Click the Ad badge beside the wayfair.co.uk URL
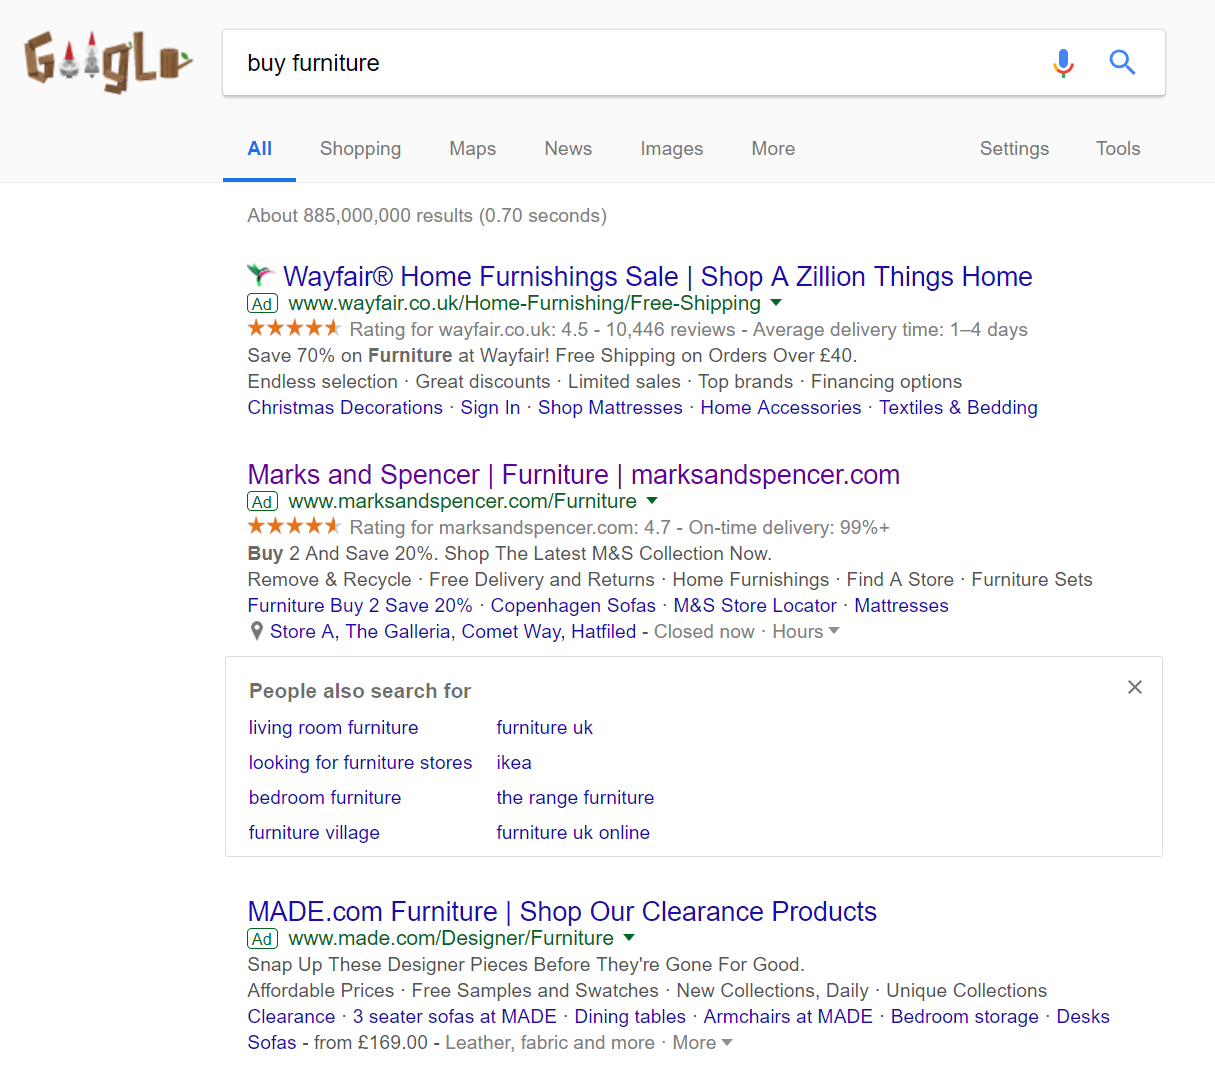This screenshot has height=1080, width=1215. [262, 304]
